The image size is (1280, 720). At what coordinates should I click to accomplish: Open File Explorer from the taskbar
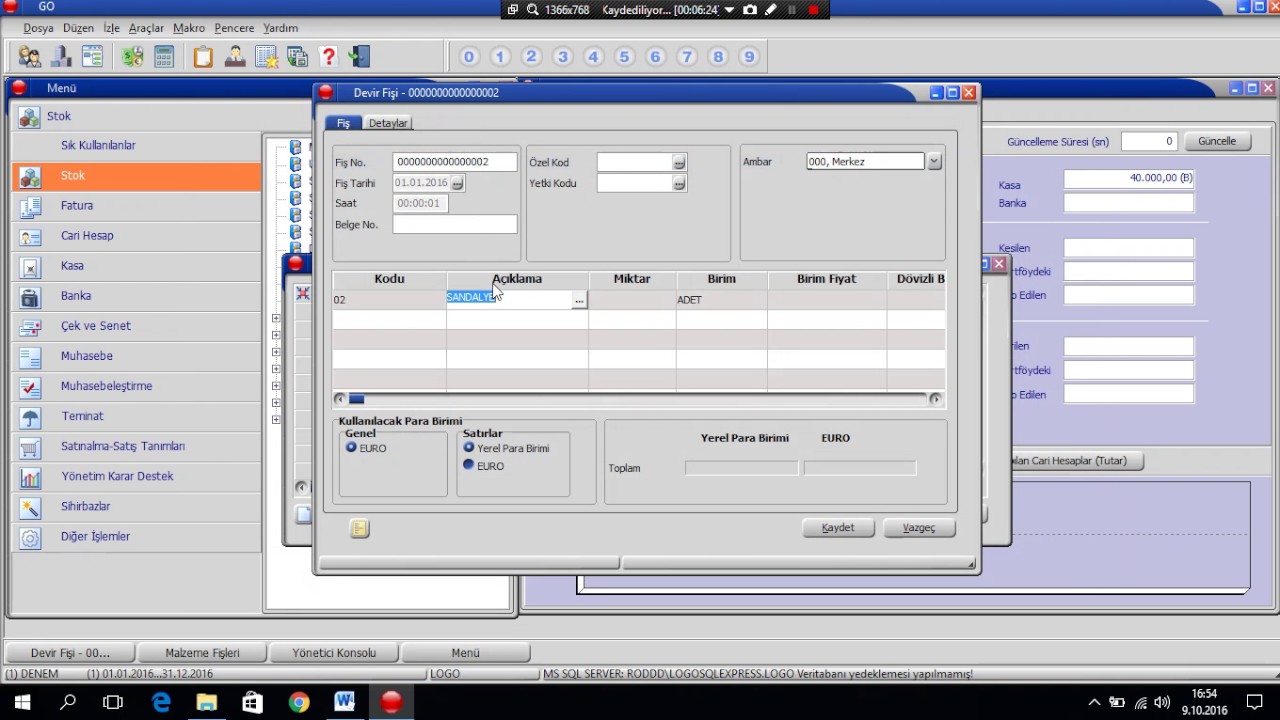207,702
